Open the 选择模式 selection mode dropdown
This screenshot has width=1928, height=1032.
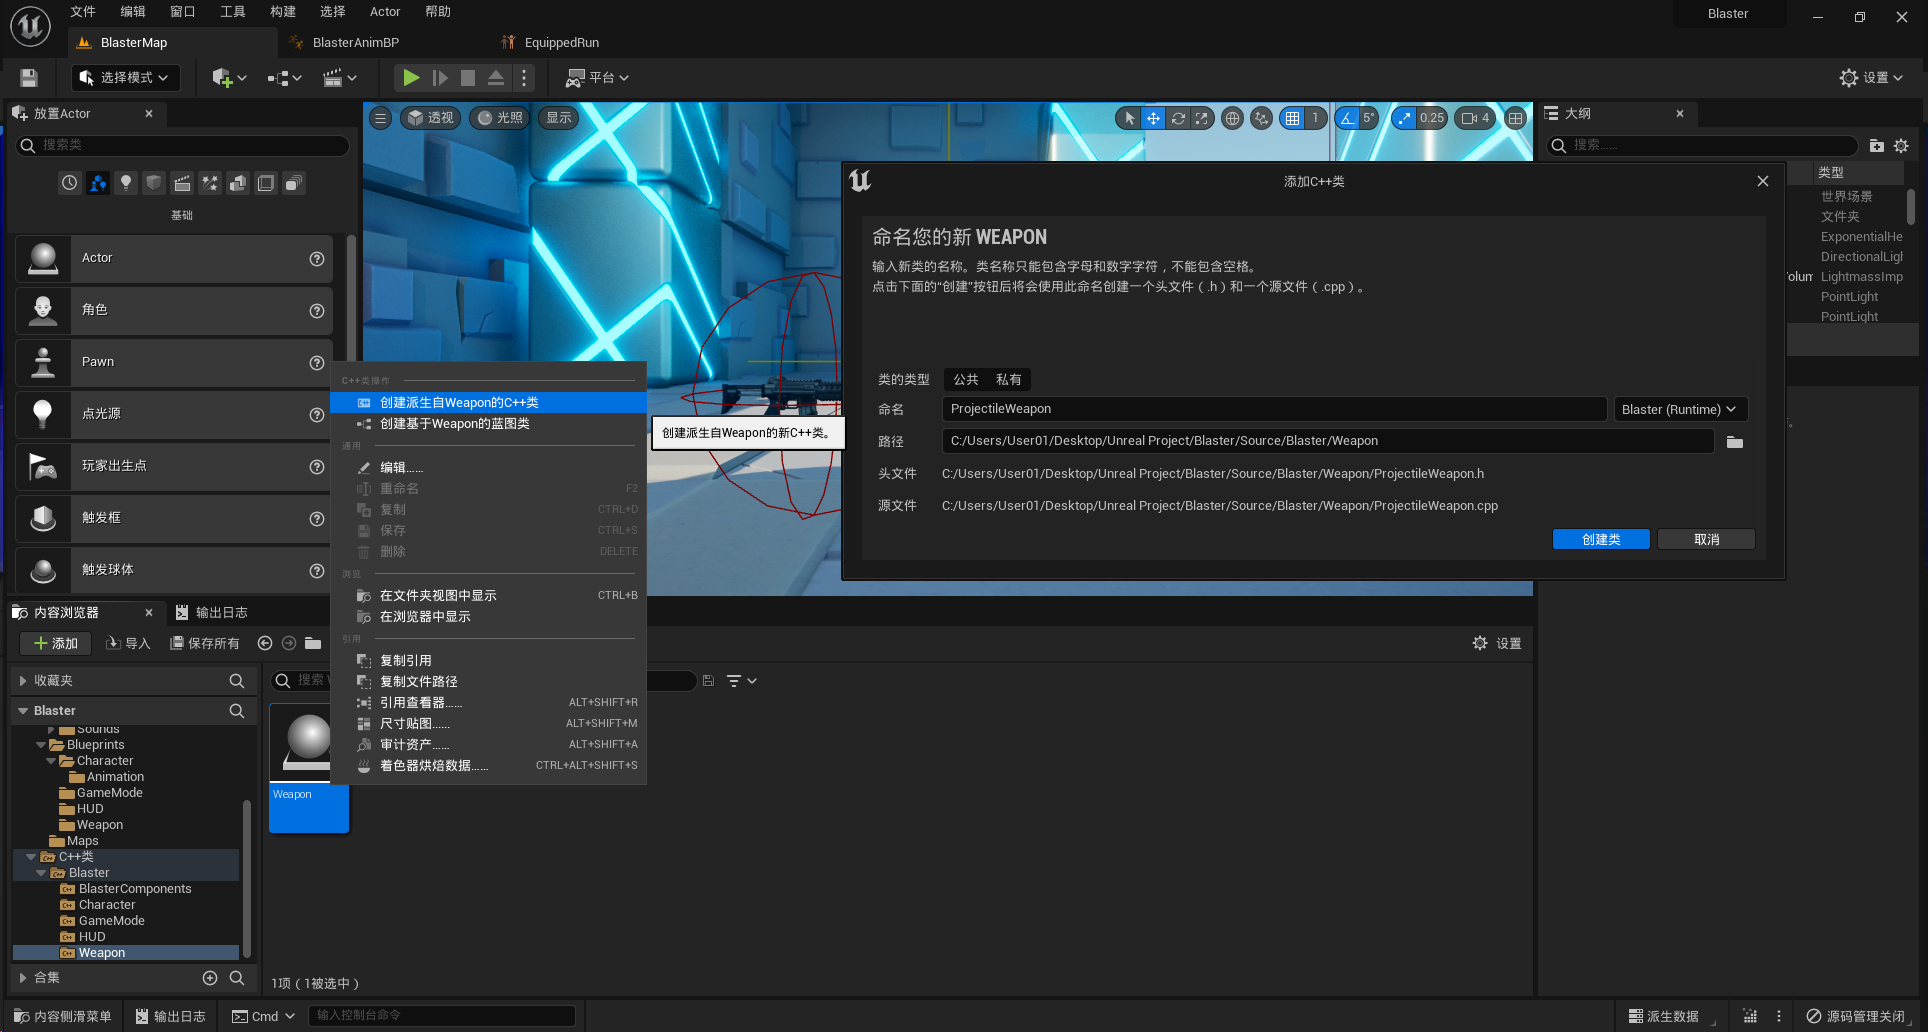coord(125,77)
